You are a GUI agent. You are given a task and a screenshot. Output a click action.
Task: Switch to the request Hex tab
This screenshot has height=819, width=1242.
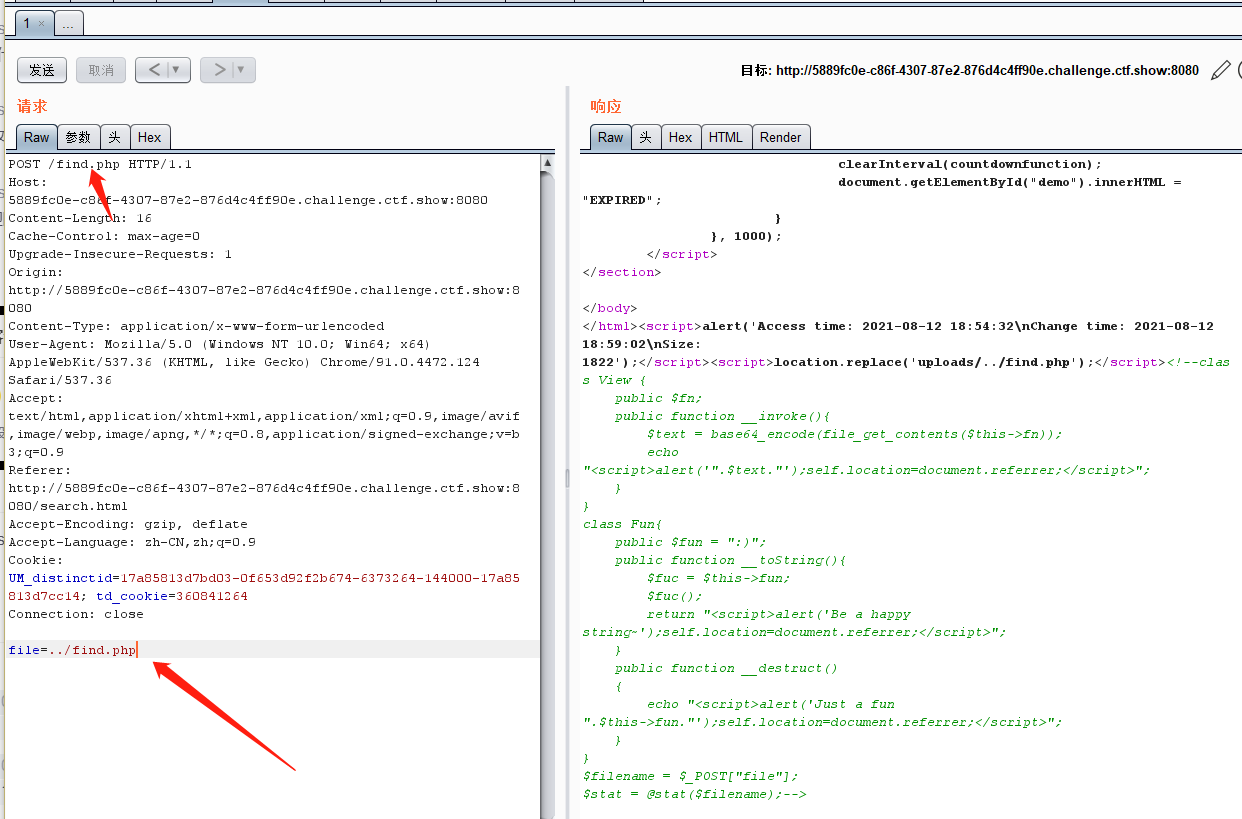coord(150,137)
